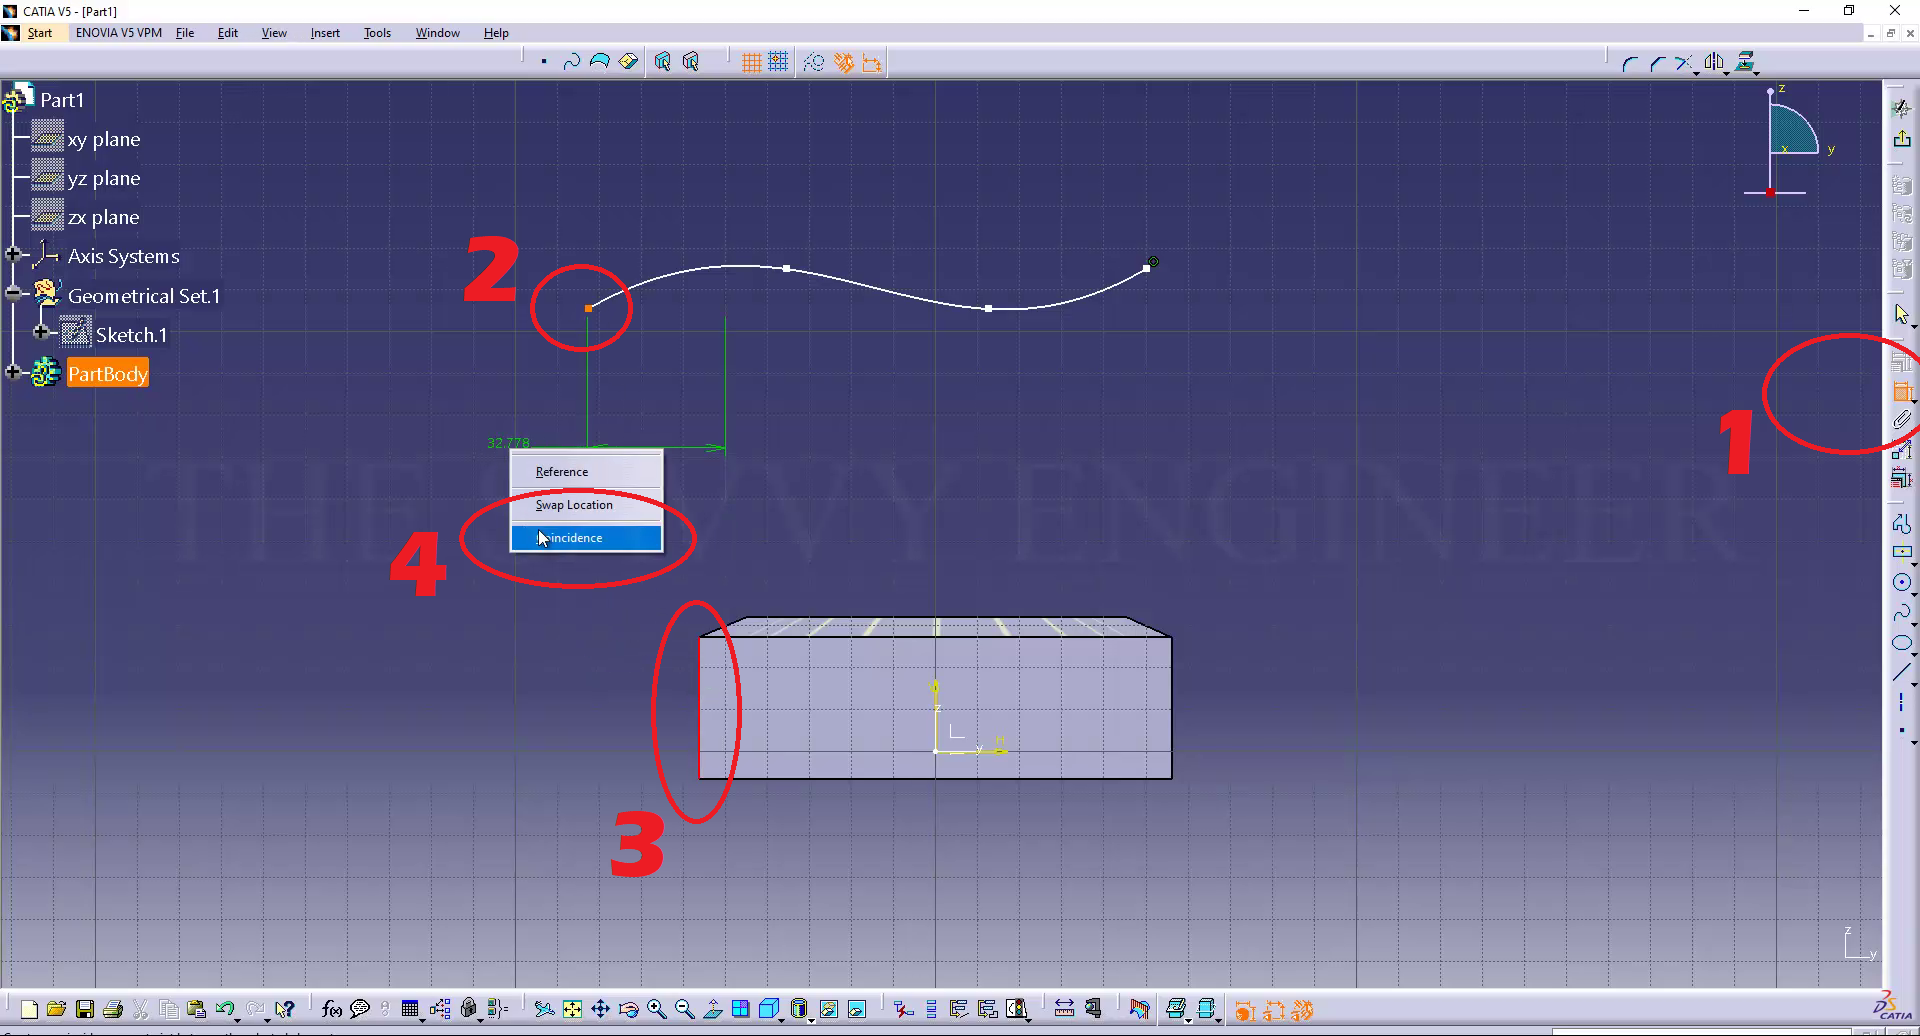Open the Insert menu

coord(324,33)
